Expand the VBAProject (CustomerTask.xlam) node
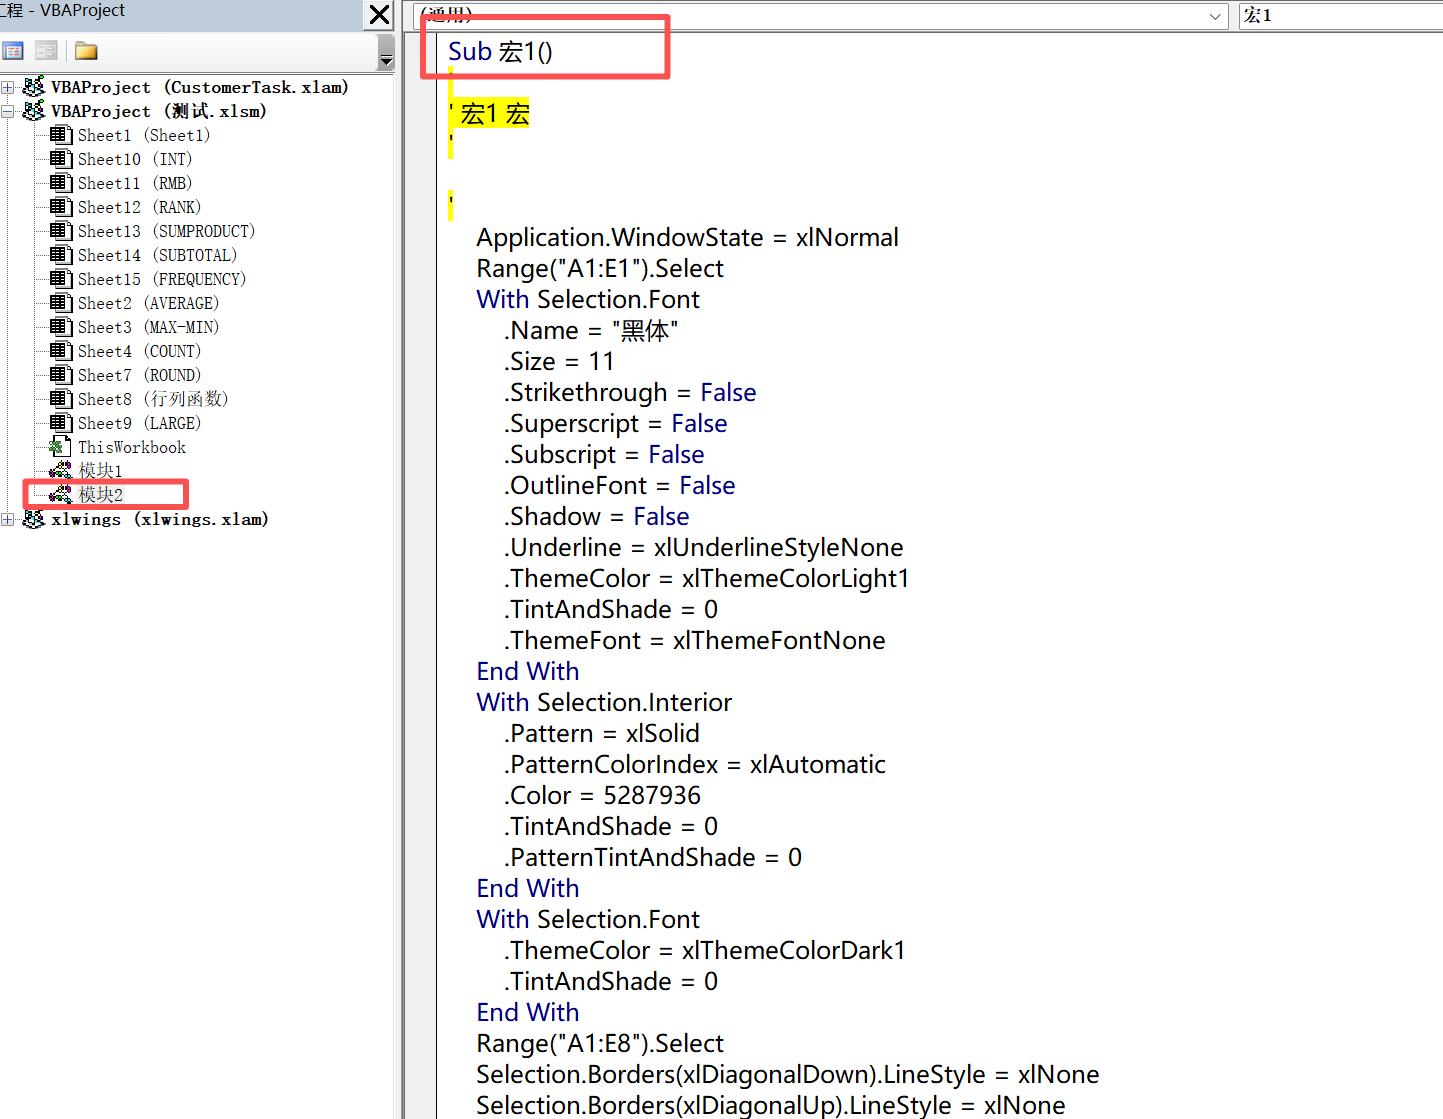The height and width of the screenshot is (1119, 1443). 8,88
